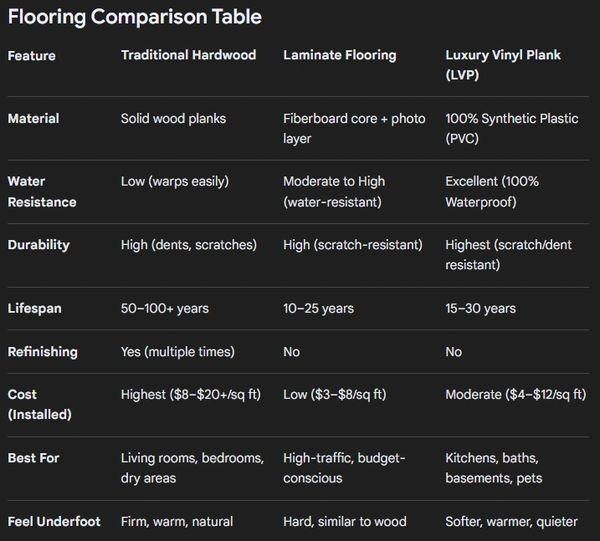Click the "Feature" column header

click(x=32, y=56)
